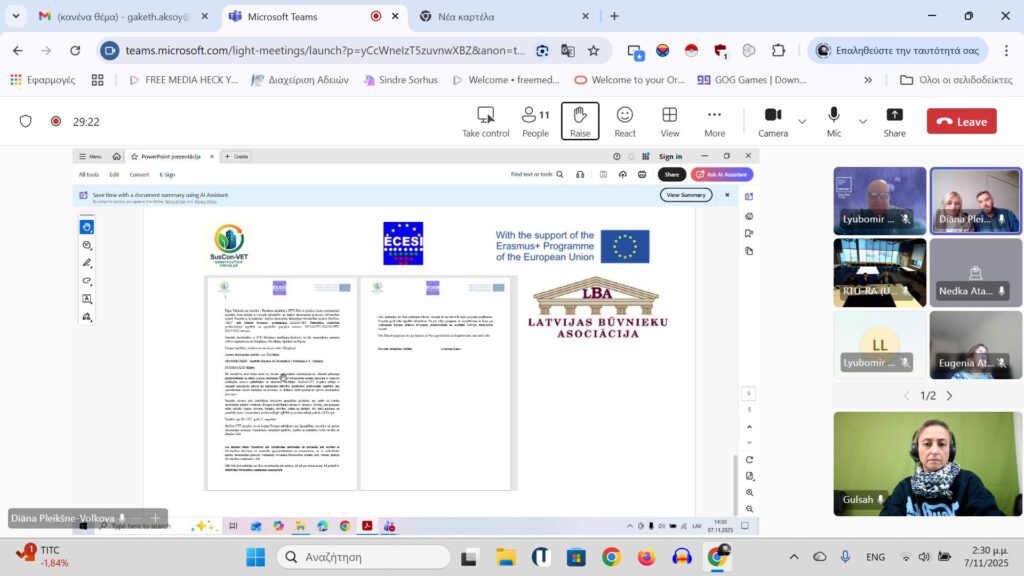Expand the Camera options dropdown arrow
Image resolution: width=1024 pixels, height=576 pixels.
pos(802,121)
